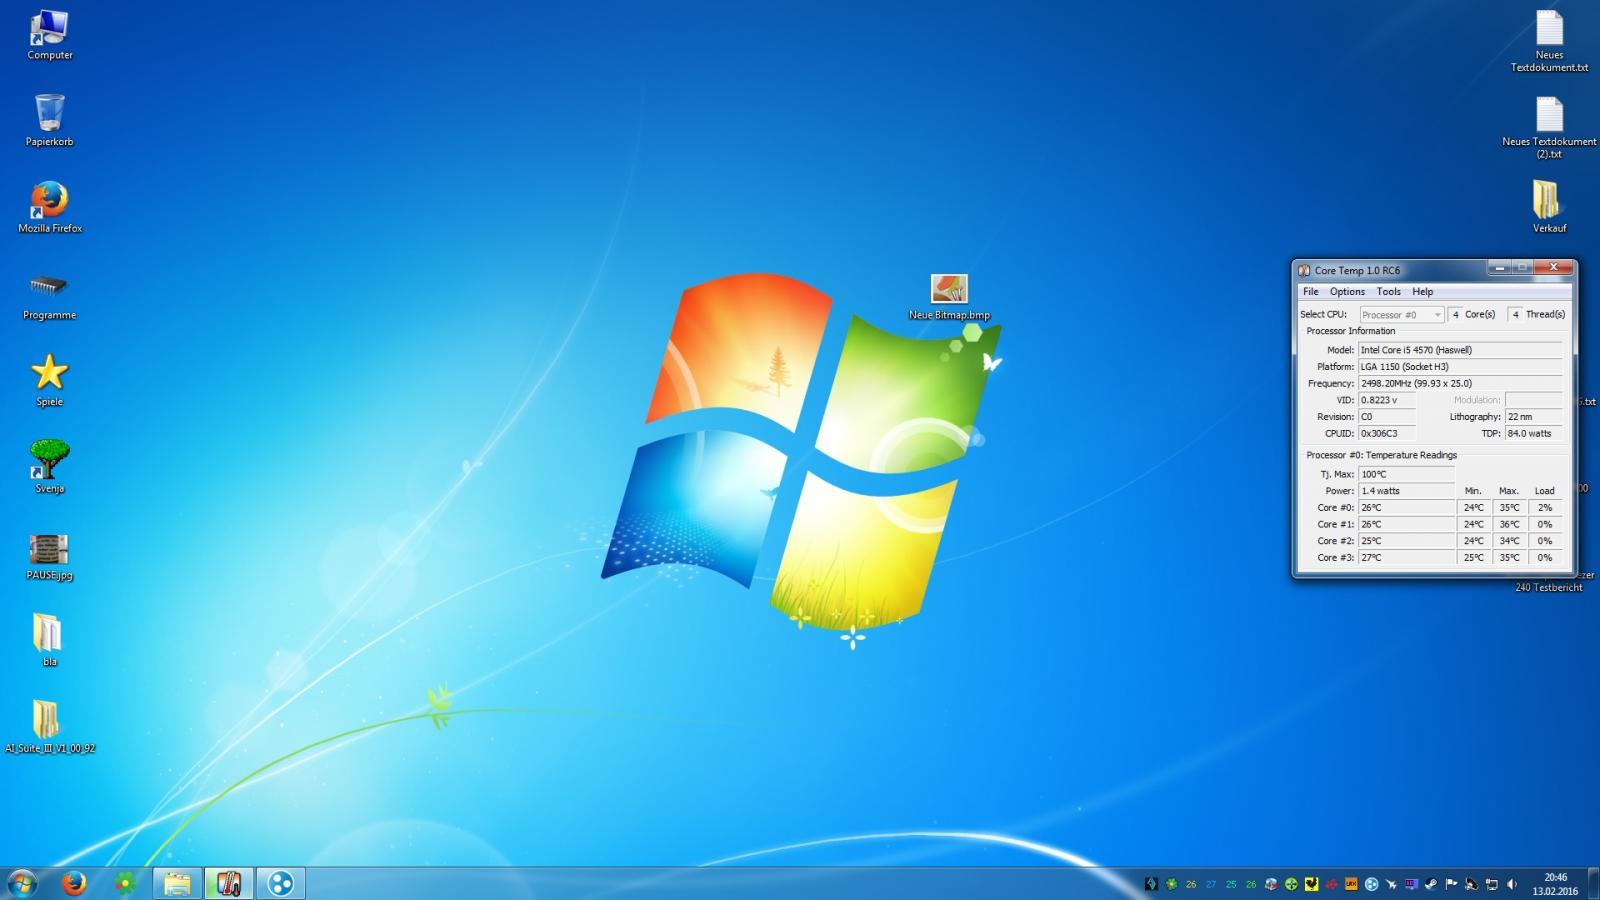Open Windows Explorer from the taskbar
Screen dimensions: 1600x900
[x=177, y=883]
